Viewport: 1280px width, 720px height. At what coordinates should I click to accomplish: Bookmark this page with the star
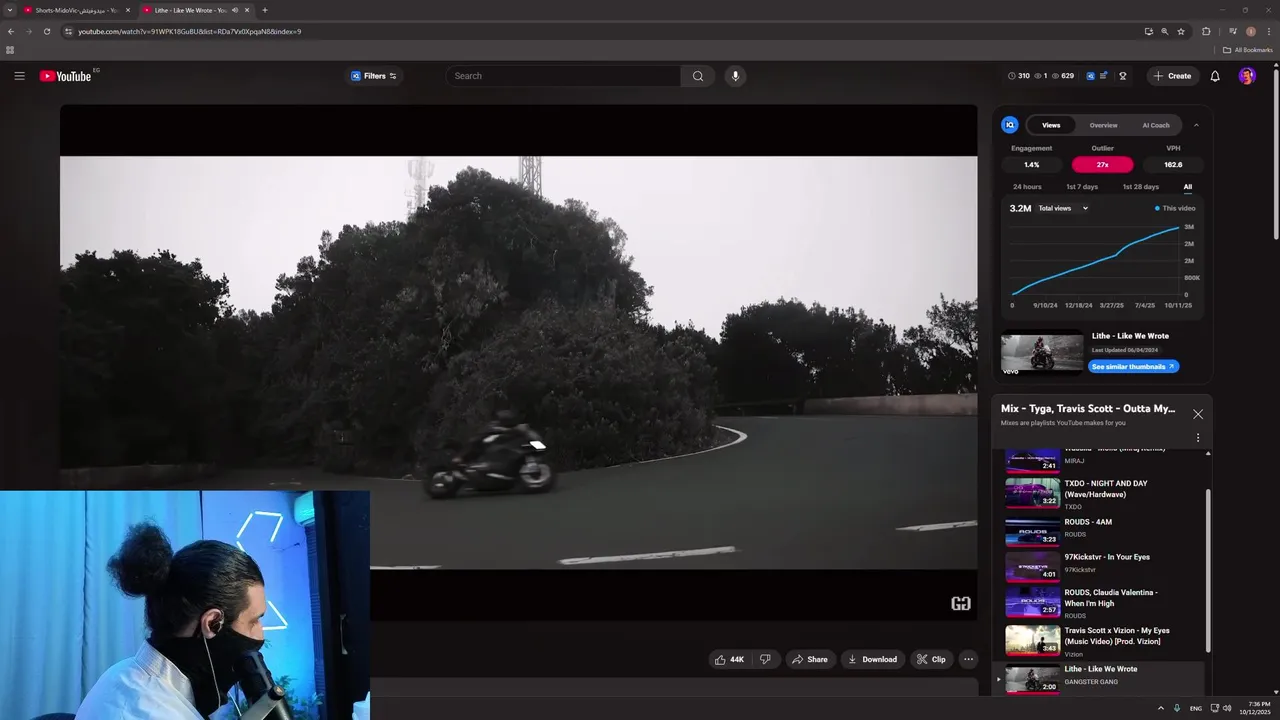(x=1181, y=31)
